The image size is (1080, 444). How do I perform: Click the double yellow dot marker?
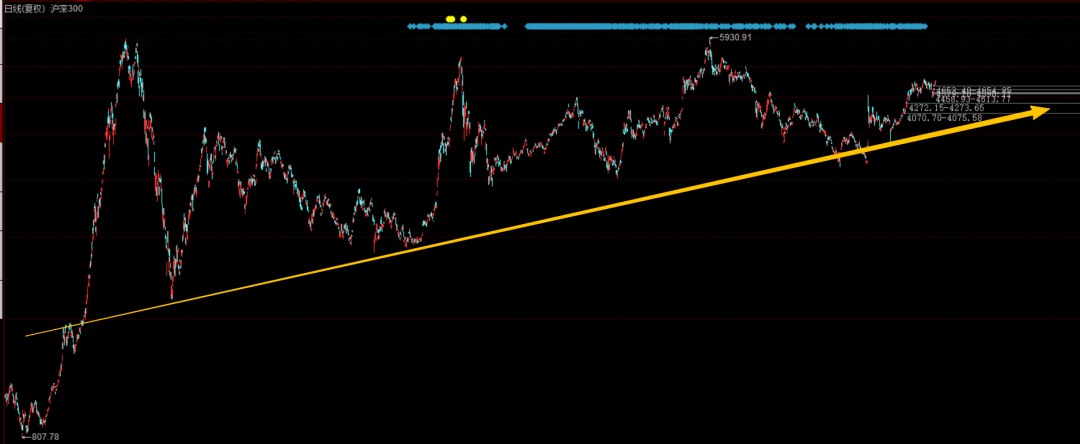tap(450, 19)
